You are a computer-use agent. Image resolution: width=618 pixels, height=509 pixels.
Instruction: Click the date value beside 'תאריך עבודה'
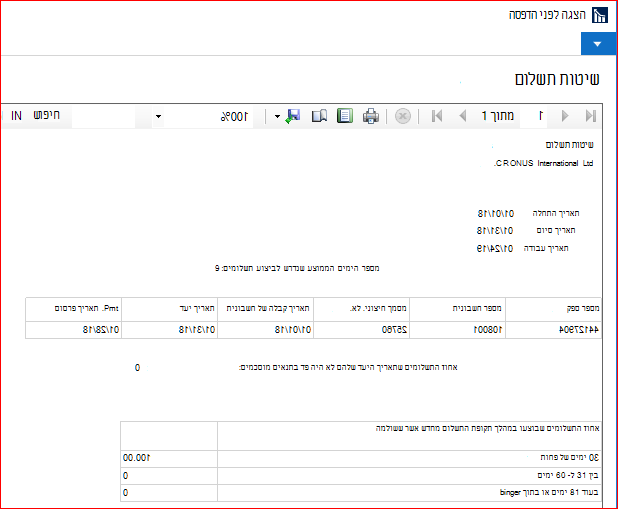495,249
